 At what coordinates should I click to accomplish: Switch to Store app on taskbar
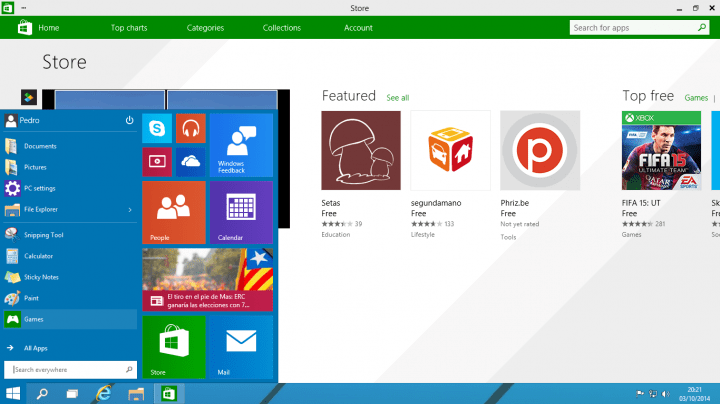click(x=169, y=393)
